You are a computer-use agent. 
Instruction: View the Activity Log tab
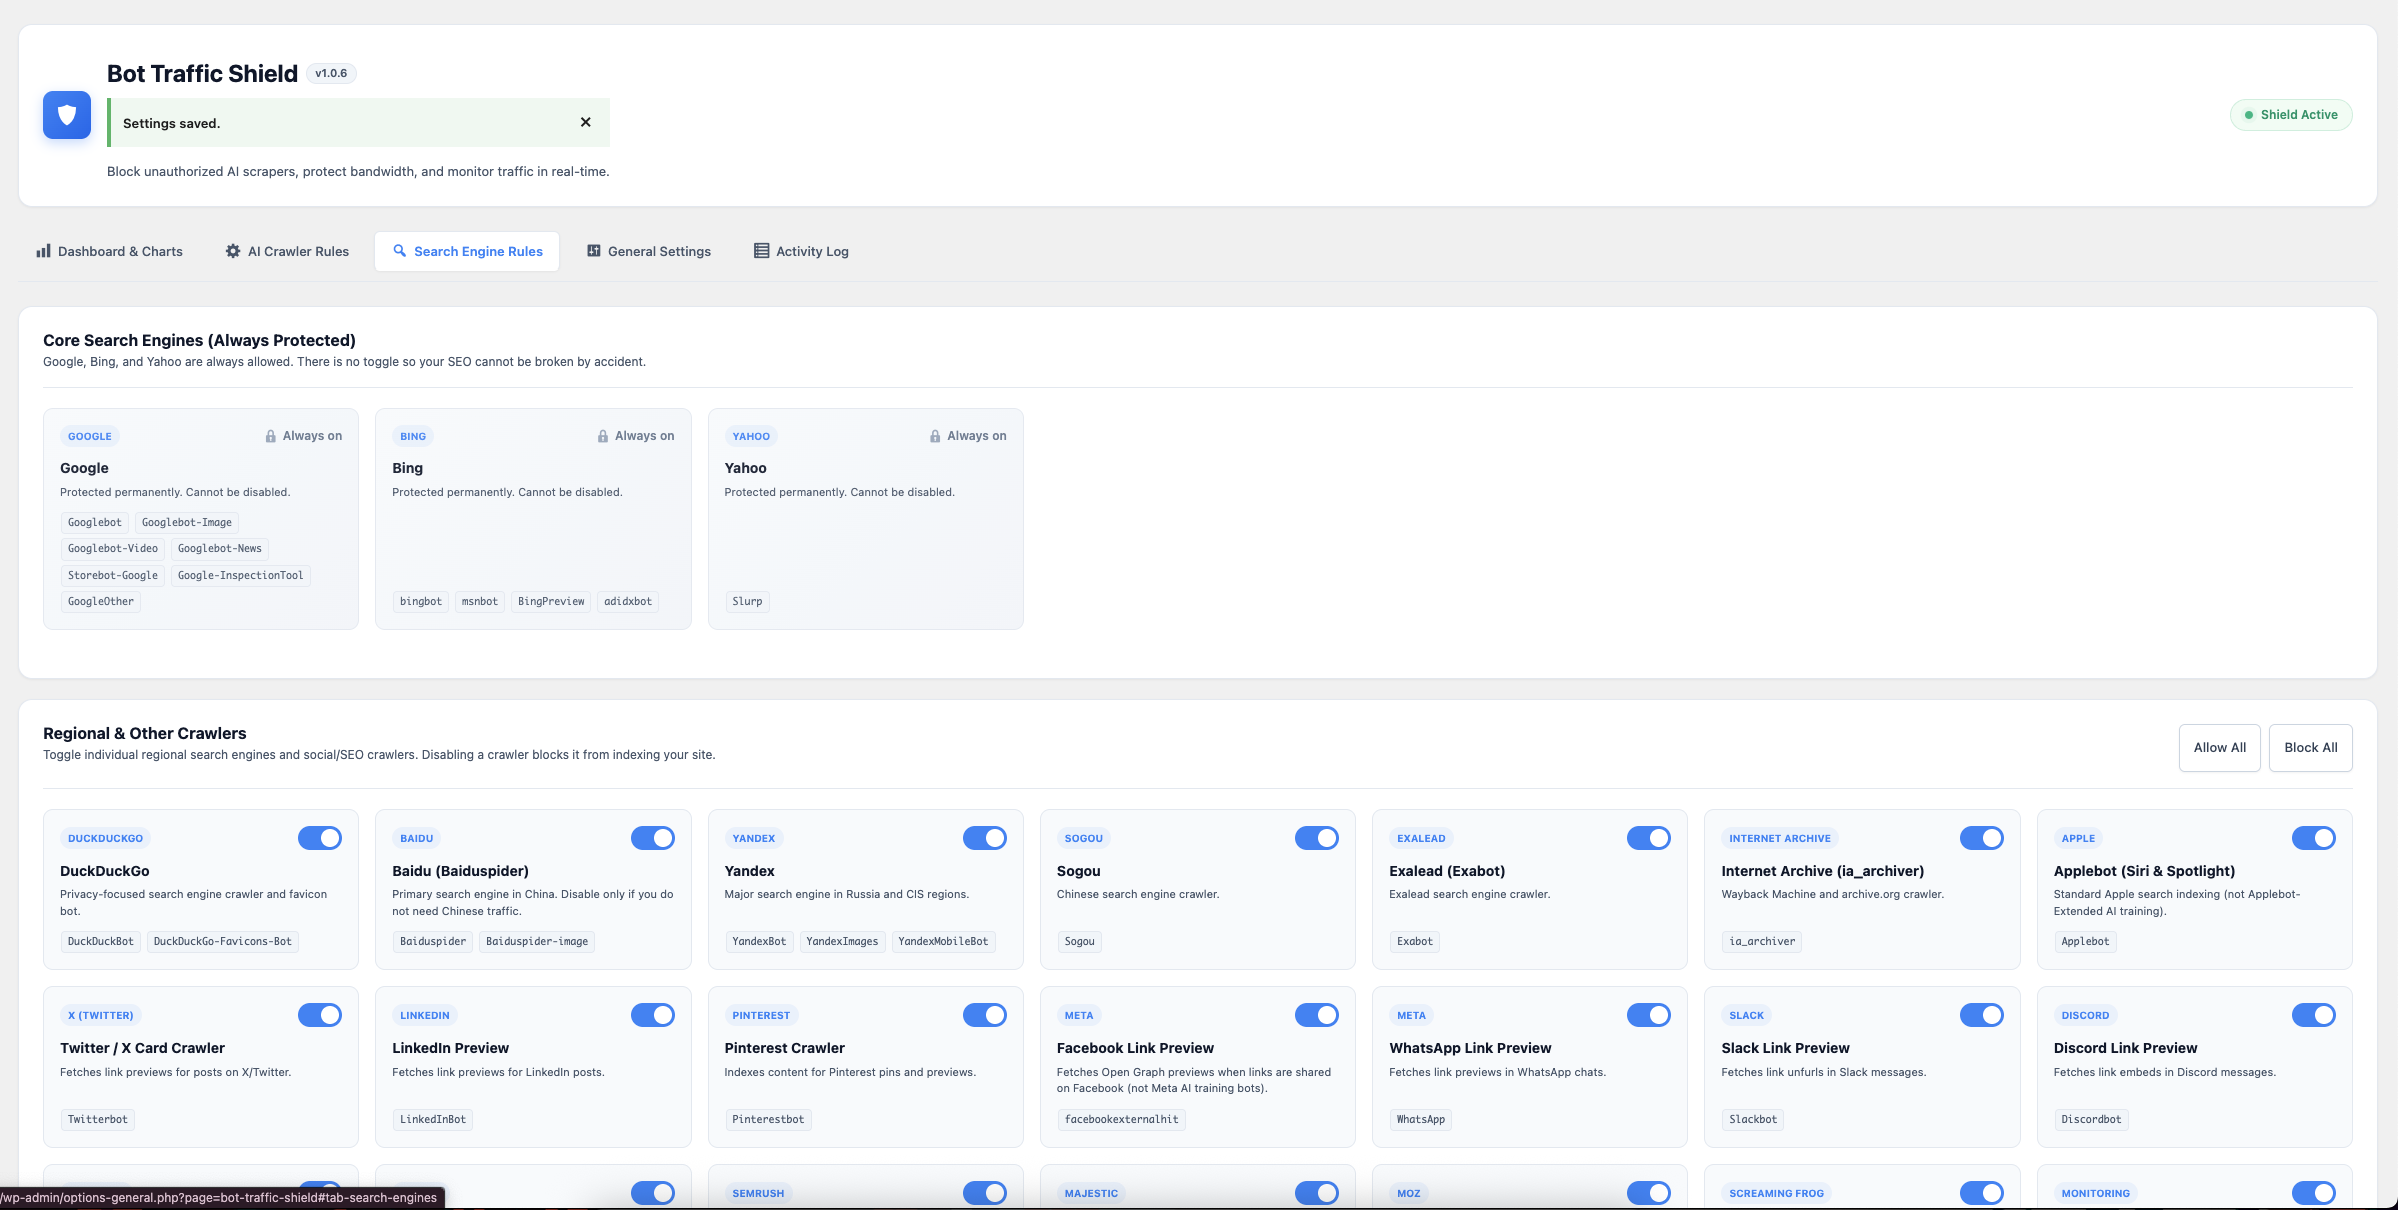[801, 251]
